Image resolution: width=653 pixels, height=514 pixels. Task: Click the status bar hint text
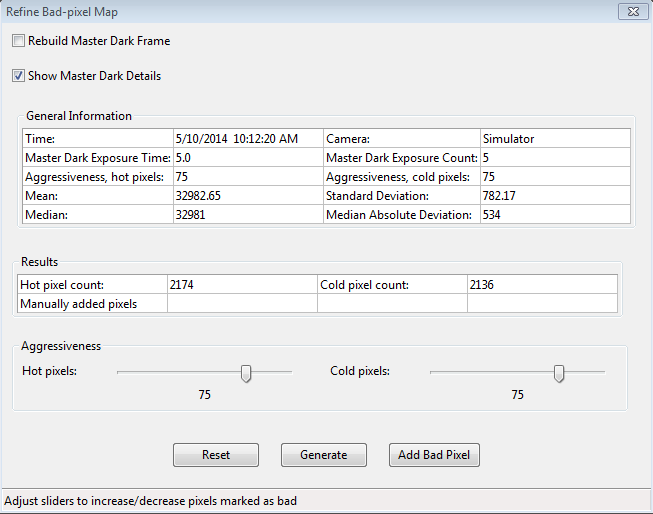click(151, 501)
